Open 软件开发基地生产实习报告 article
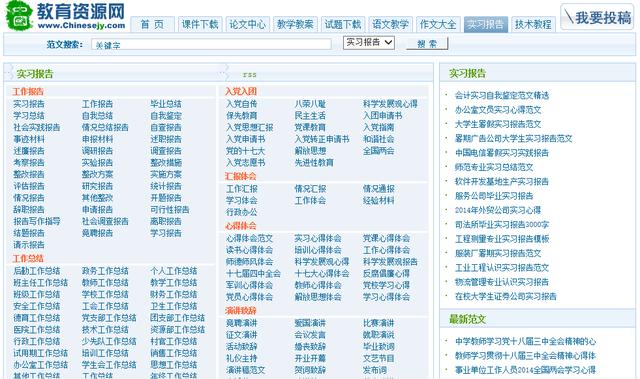Screen dimensions: 640x379 (502, 182)
